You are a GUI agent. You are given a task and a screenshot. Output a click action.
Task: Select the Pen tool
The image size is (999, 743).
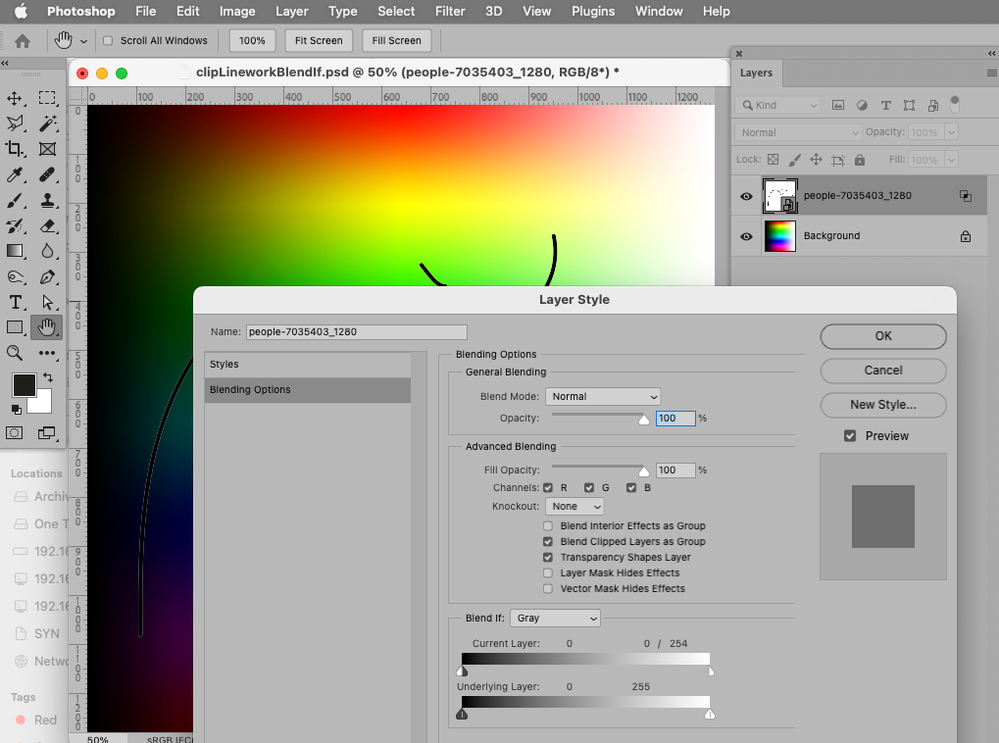47,277
